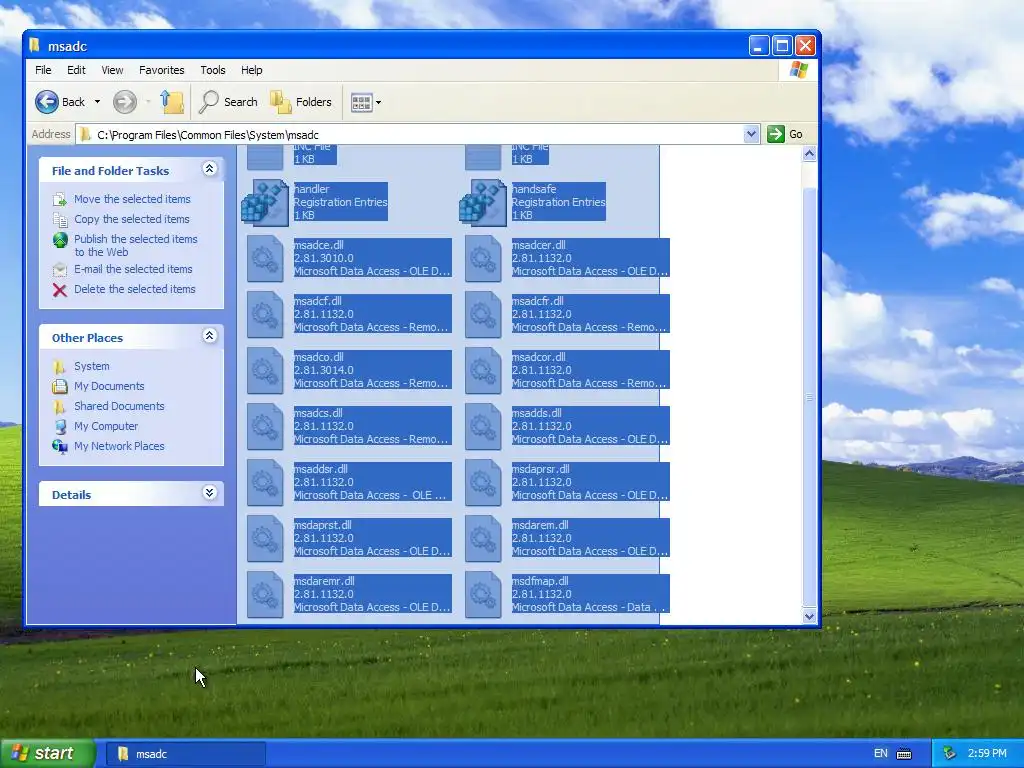This screenshot has width=1024, height=768.
Task: Expand the Address bar dropdown list
Action: (751, 135)
